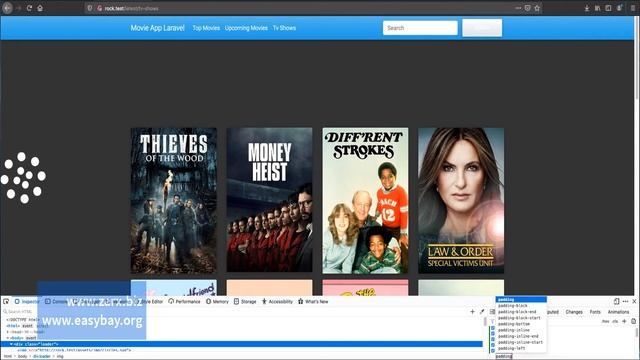640x360 pixels.
Task: Add new CSS rule with plus icon
Action: click(624, 321)
